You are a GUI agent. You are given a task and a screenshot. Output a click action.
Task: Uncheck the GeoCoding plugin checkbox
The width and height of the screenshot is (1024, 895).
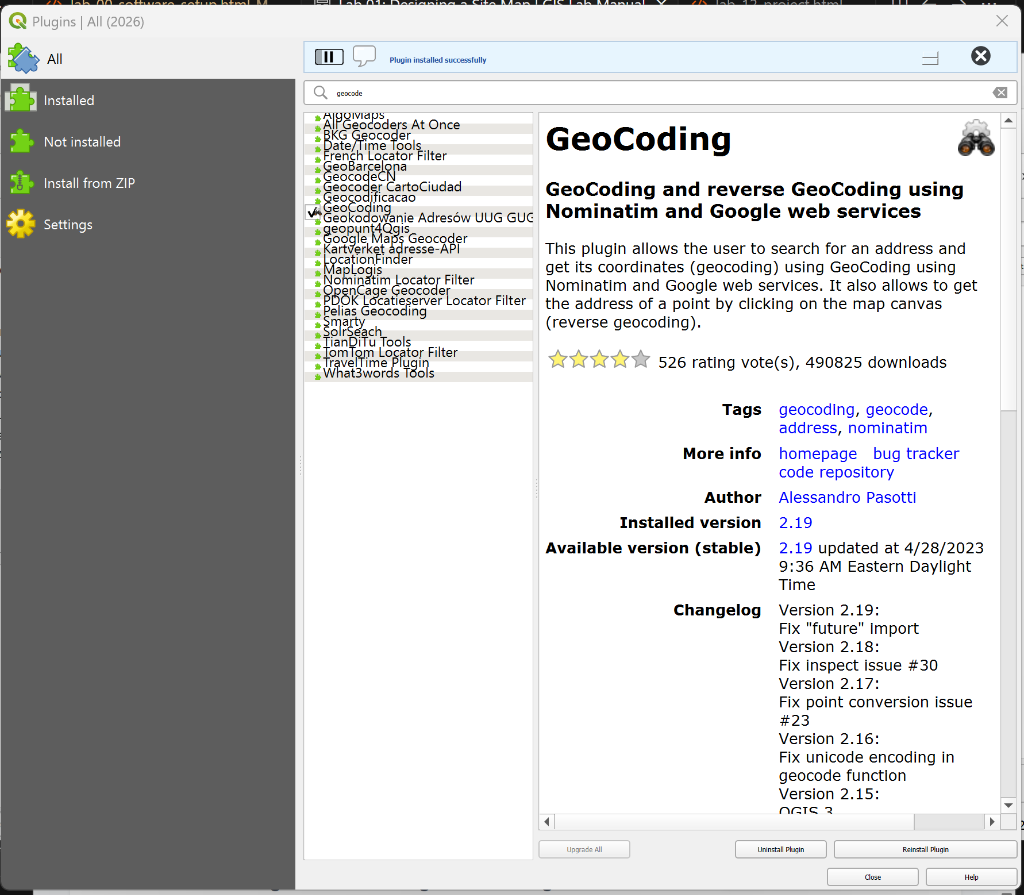click(313, 213)
